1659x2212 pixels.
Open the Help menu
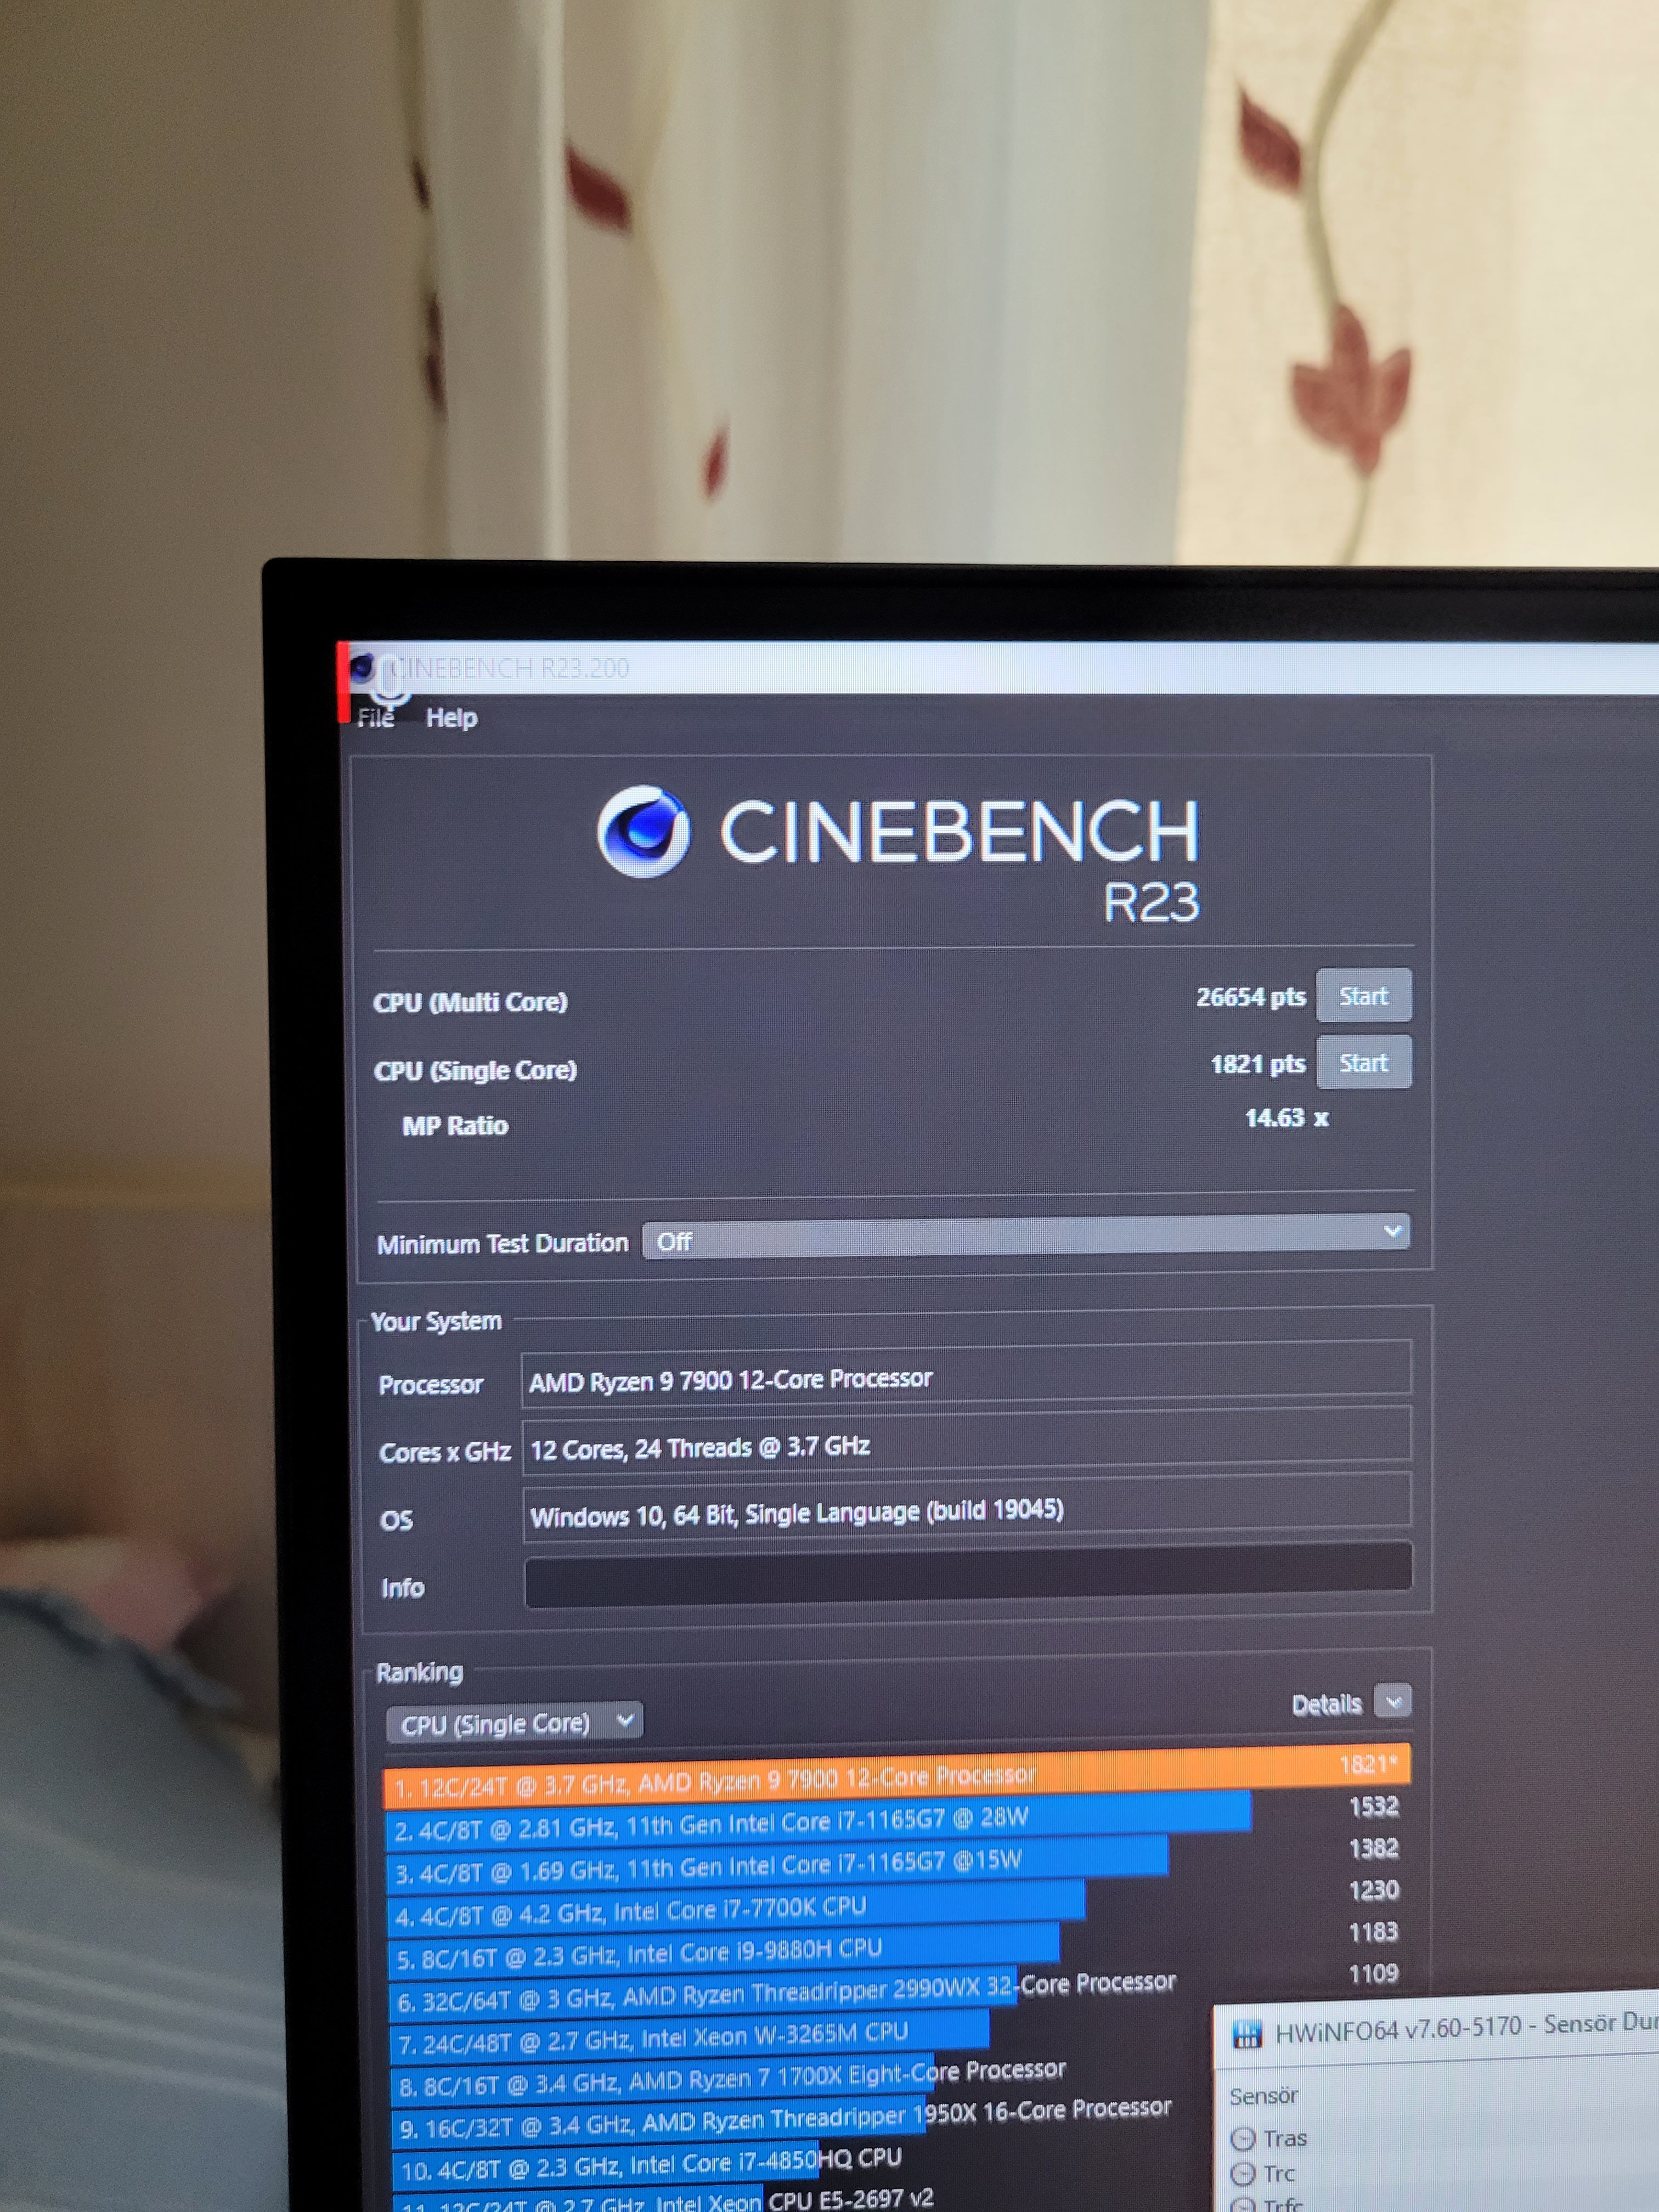coord(451,717)
